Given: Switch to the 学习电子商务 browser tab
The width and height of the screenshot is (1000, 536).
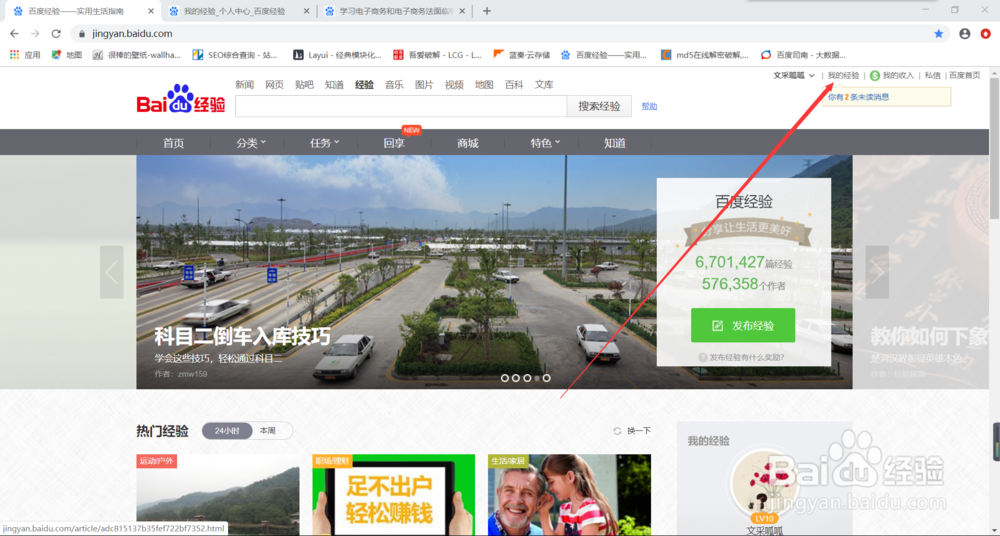Looking at the screenshot, I should click(x=395, y=11).
